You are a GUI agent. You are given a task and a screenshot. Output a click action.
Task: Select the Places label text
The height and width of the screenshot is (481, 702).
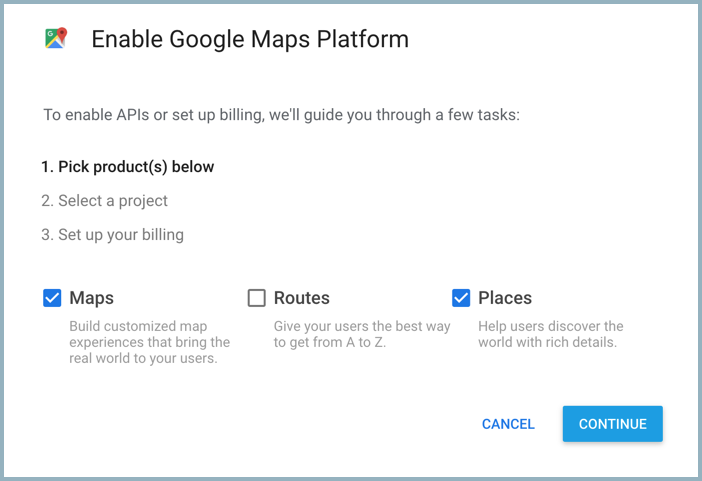[x=505, y=298]
